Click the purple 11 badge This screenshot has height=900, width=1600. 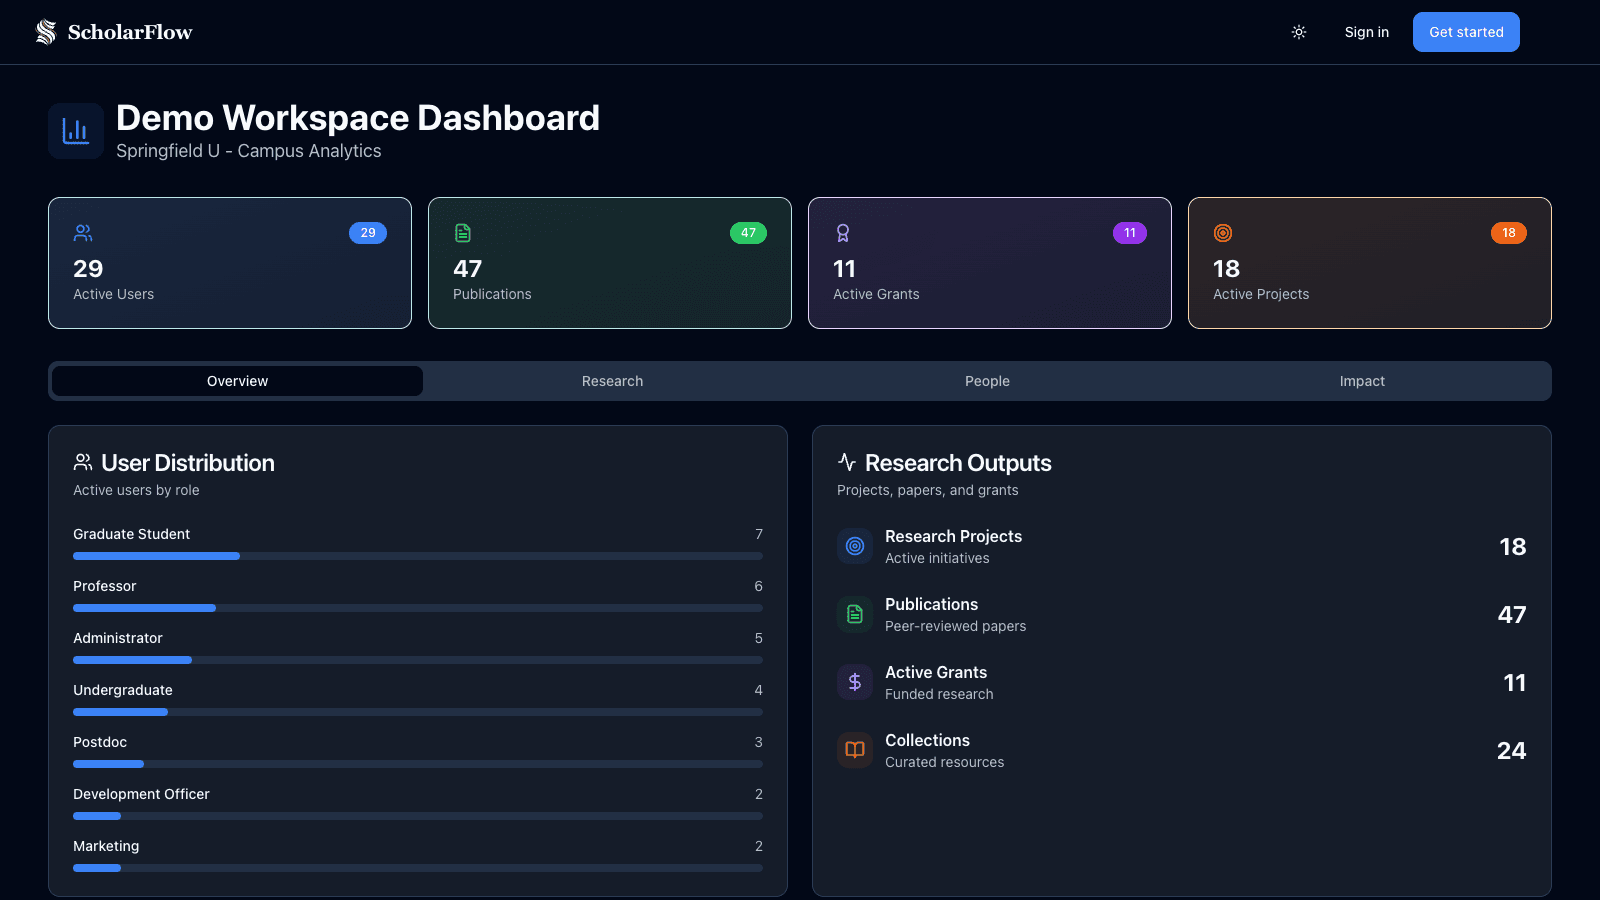point(1130,233)
